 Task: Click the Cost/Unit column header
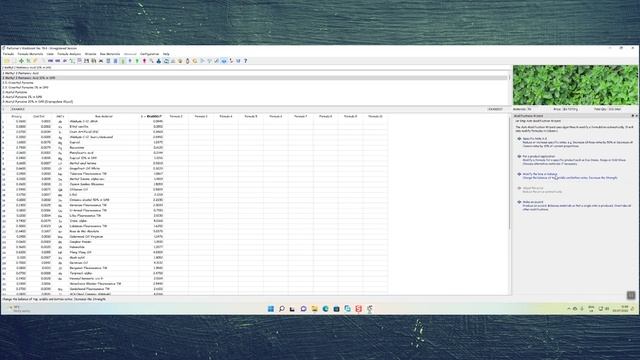click(x=39, y=116)
